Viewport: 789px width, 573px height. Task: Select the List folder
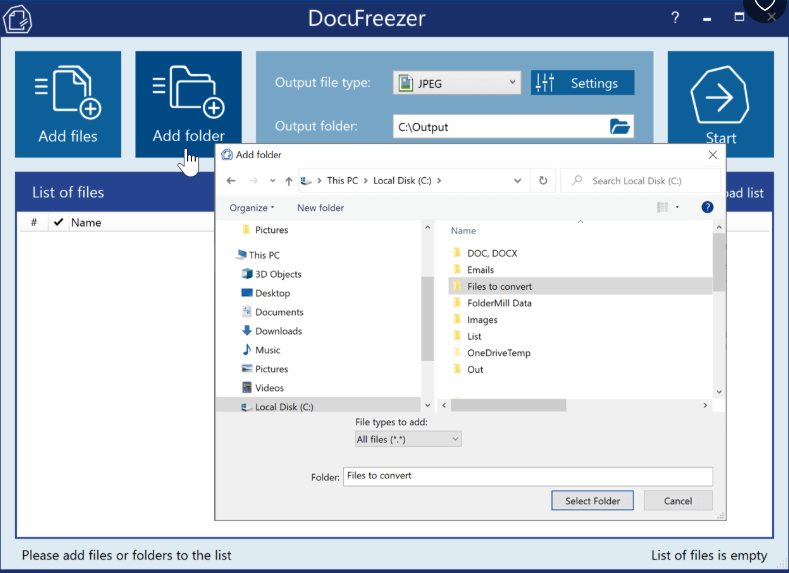[x=474, y=337]
